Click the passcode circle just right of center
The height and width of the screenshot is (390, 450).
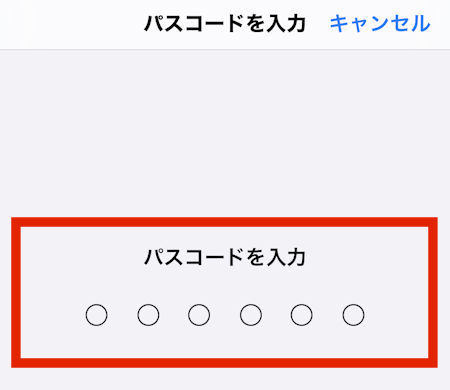[x=251, y=315]
